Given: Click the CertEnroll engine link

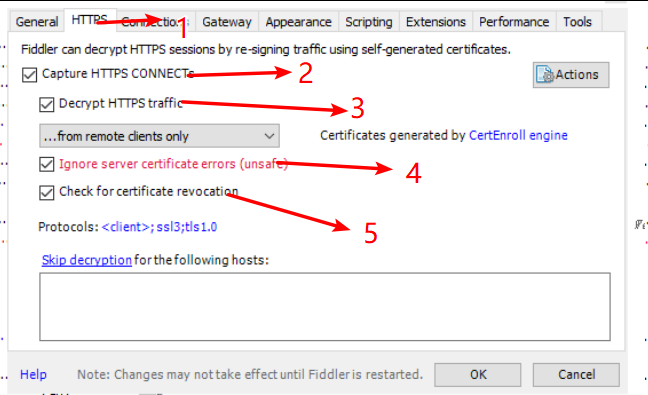Looking at the screenshot, I should tap(518, 135).
